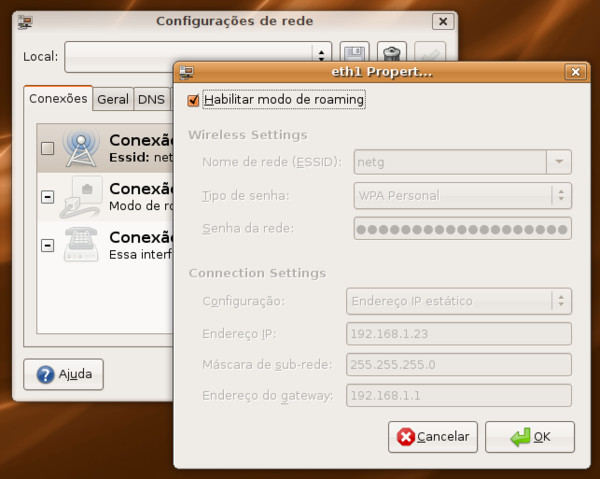Click the wireless antenna connection icon

[81, 148]
